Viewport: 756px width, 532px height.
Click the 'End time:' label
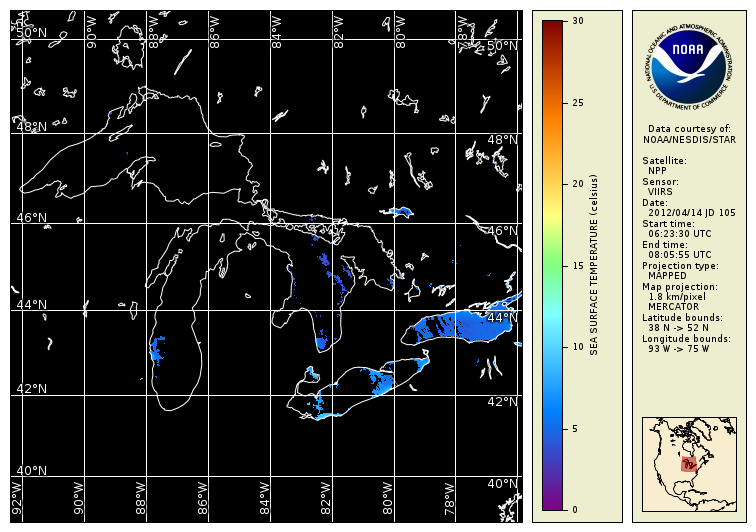coord(666,245)
